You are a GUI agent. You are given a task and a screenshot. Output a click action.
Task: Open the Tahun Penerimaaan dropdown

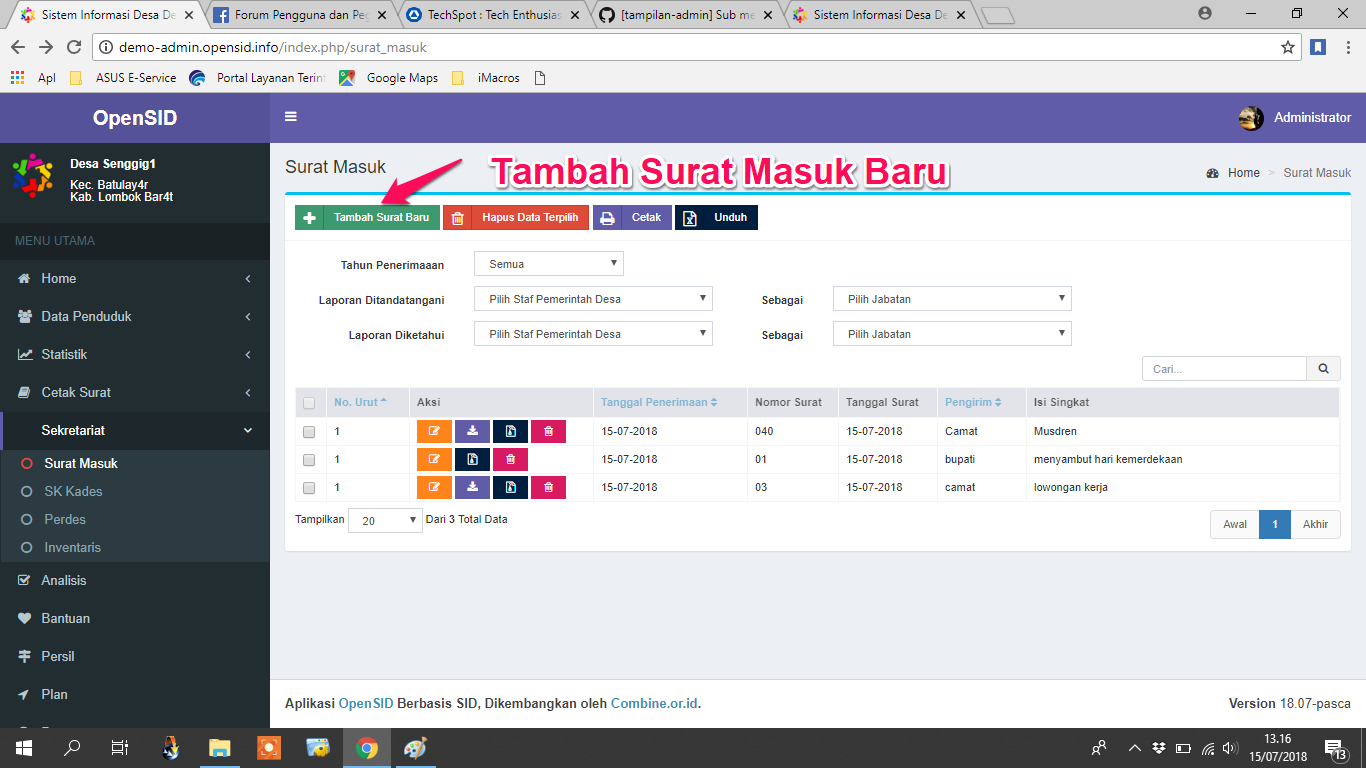click(548, 263)
